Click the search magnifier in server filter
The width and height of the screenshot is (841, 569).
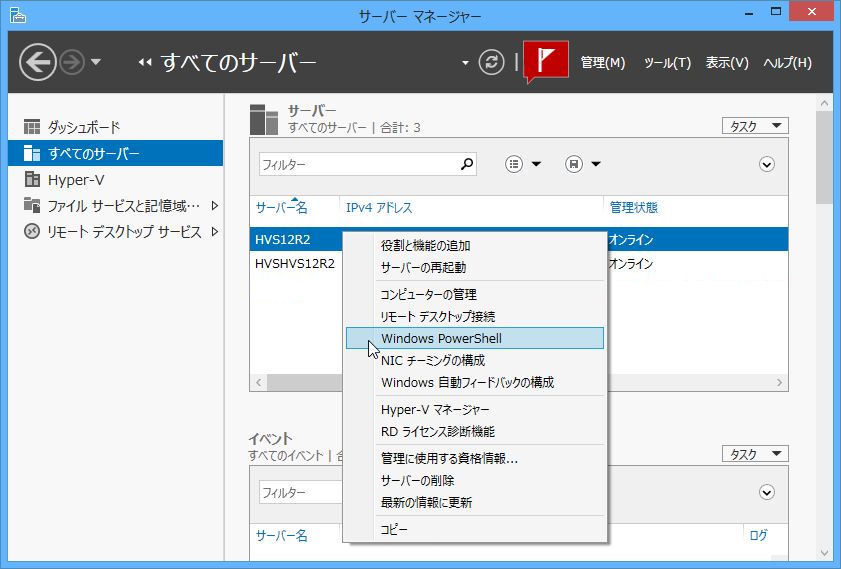pos(467,164)
